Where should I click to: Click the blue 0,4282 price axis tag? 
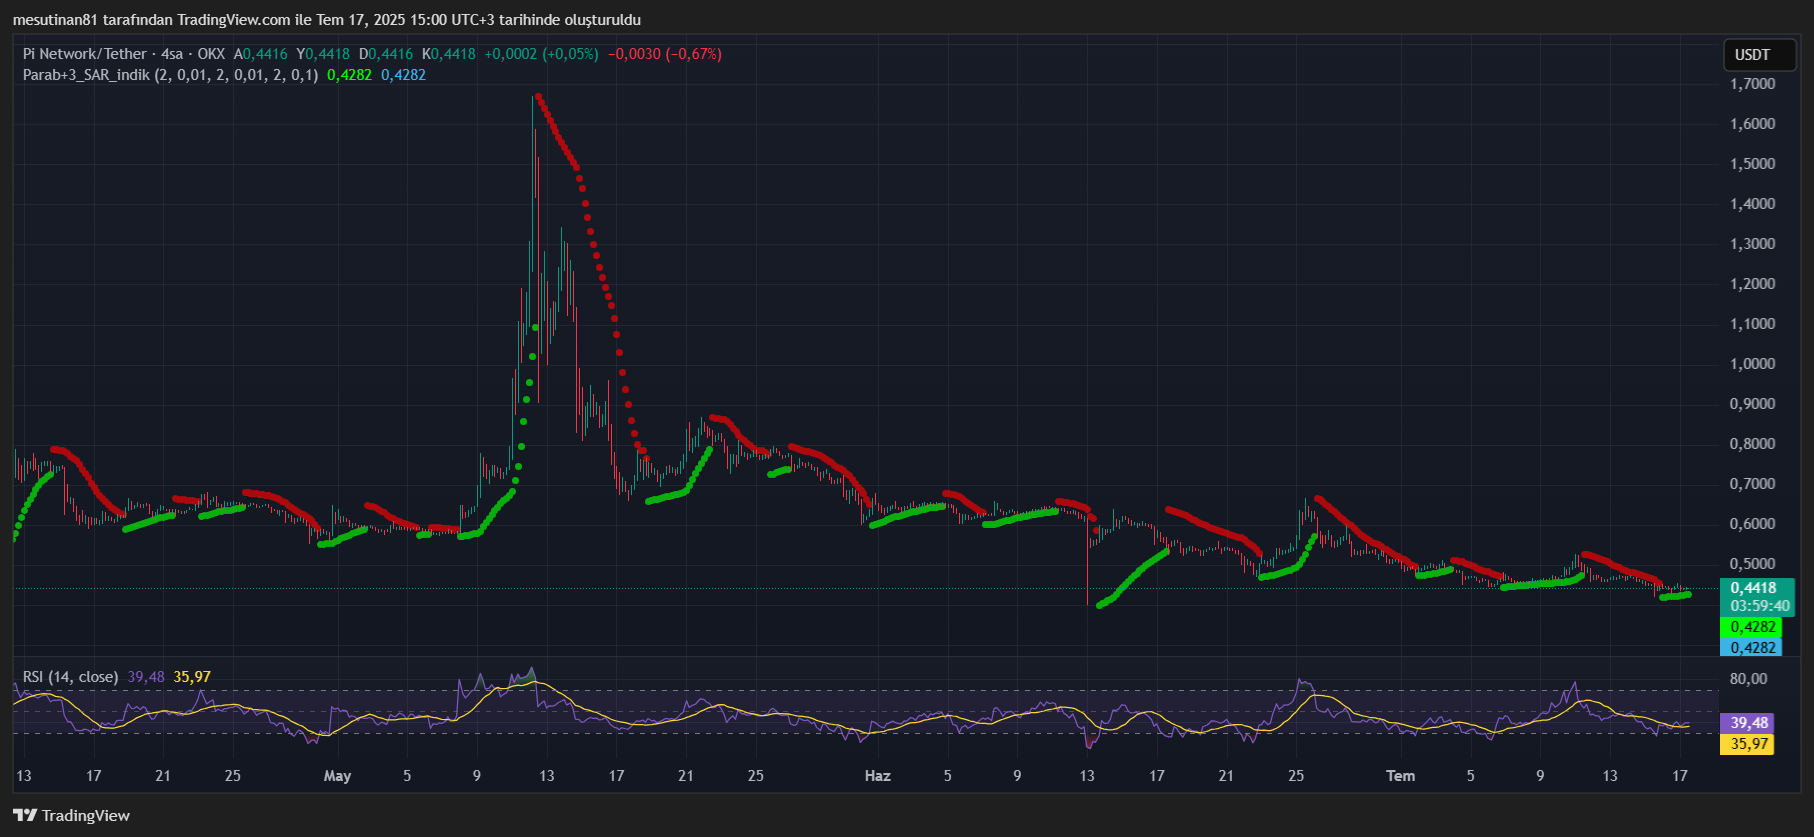pos(1752,647)
